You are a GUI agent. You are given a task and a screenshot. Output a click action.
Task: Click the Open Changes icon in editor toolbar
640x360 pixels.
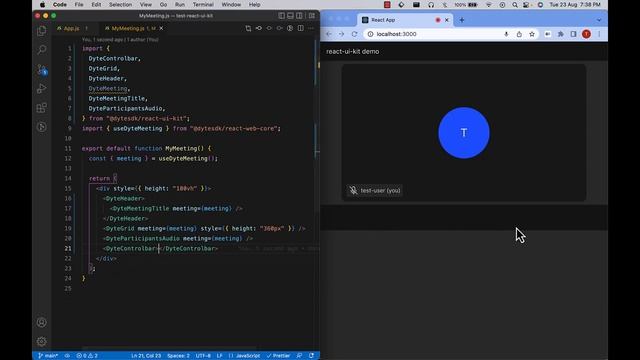pyautogui.click(x=248, y=28)
